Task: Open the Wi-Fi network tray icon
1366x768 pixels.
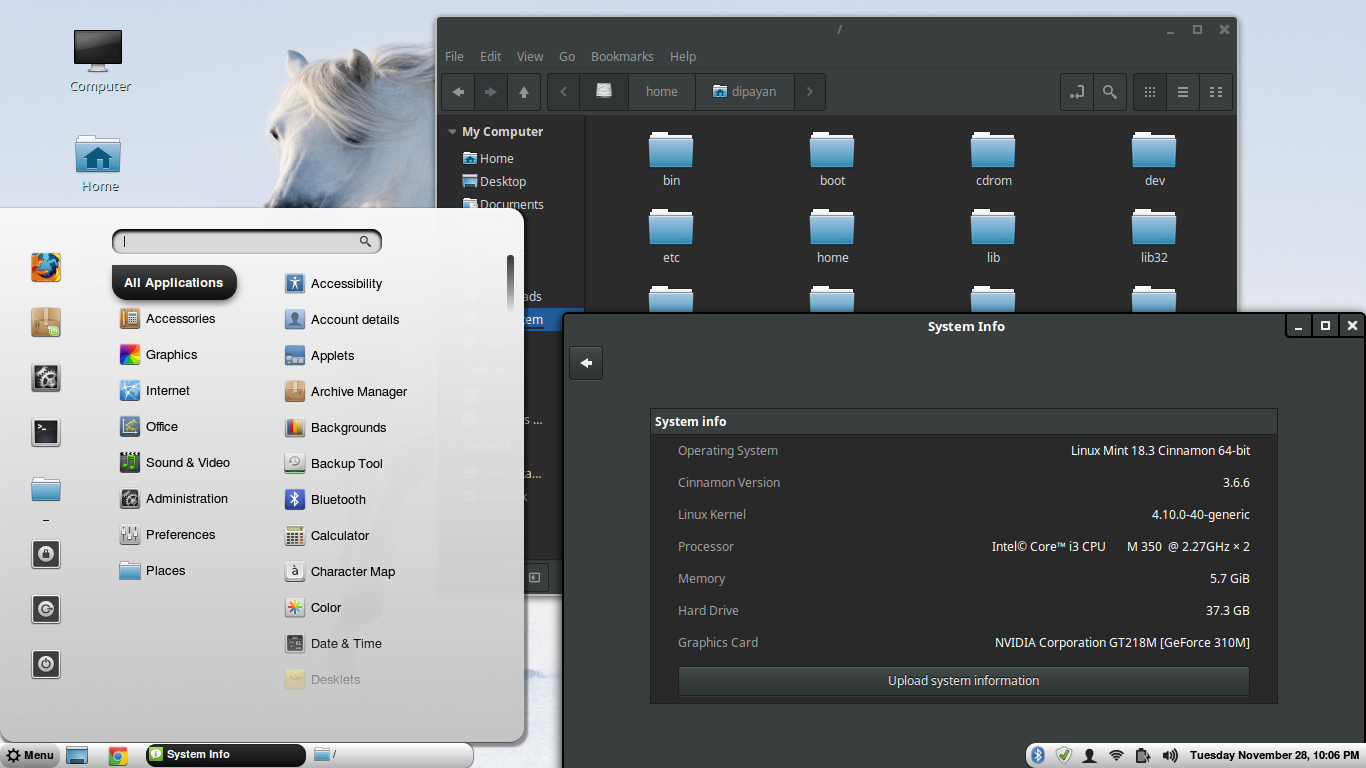Action: (1117, 755)
